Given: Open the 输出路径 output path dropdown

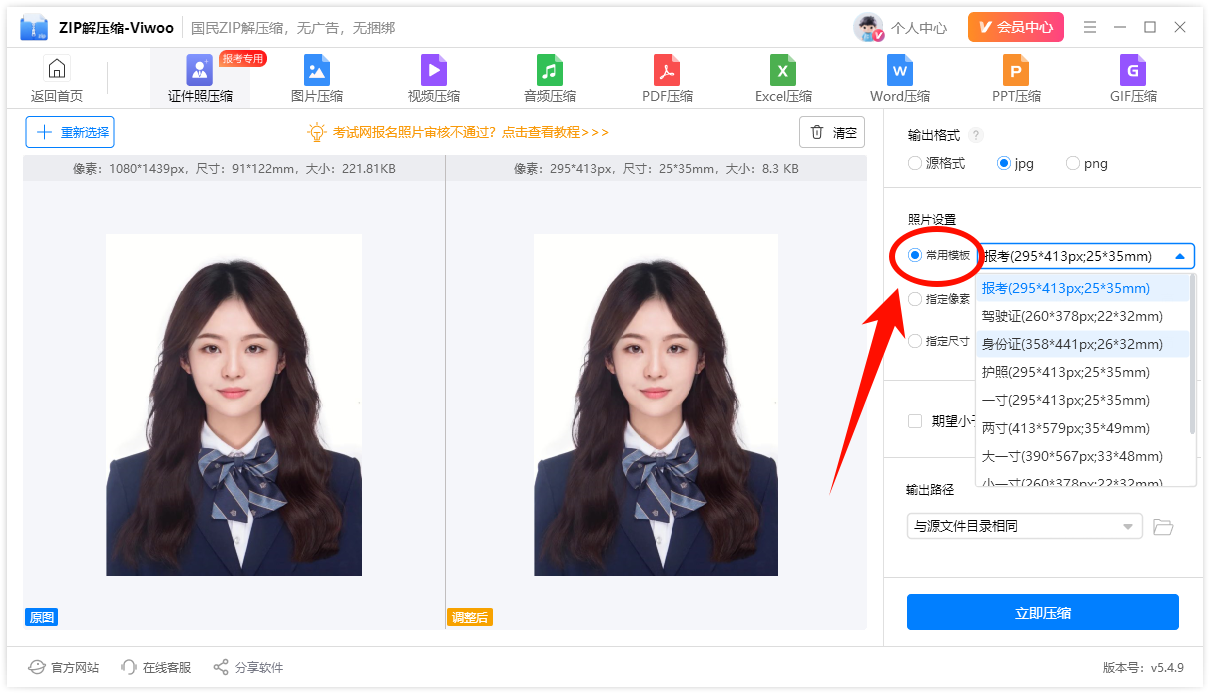Looking at the screenshot, I should [x=1024, y=526].
